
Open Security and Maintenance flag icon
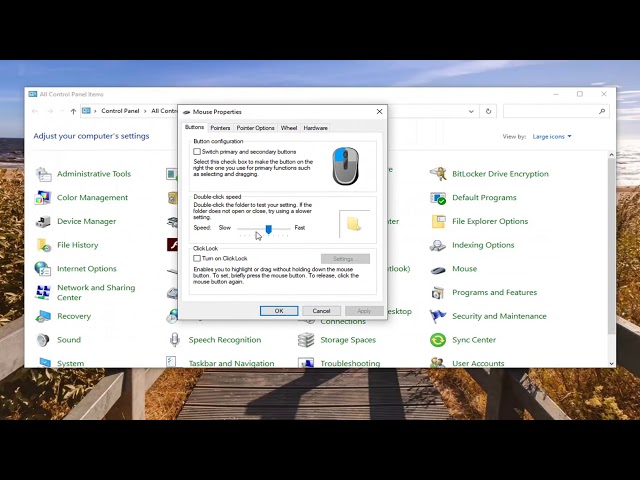coord(438,316)
